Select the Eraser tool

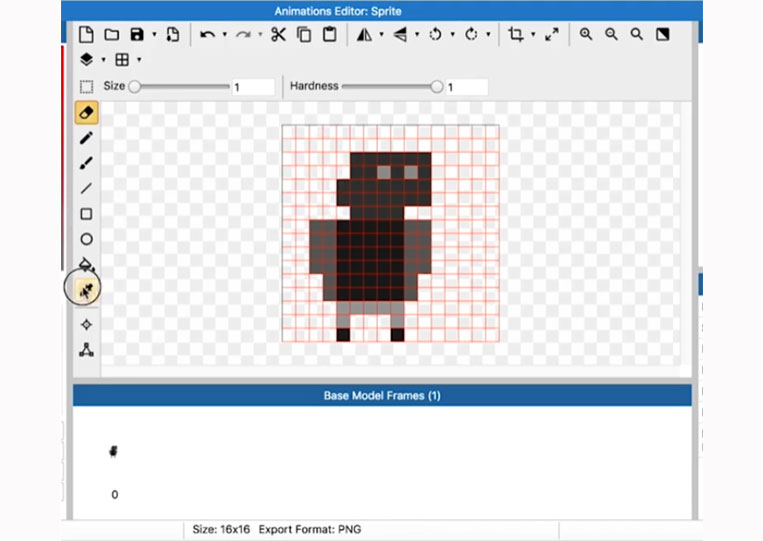(x=87, y=113)
